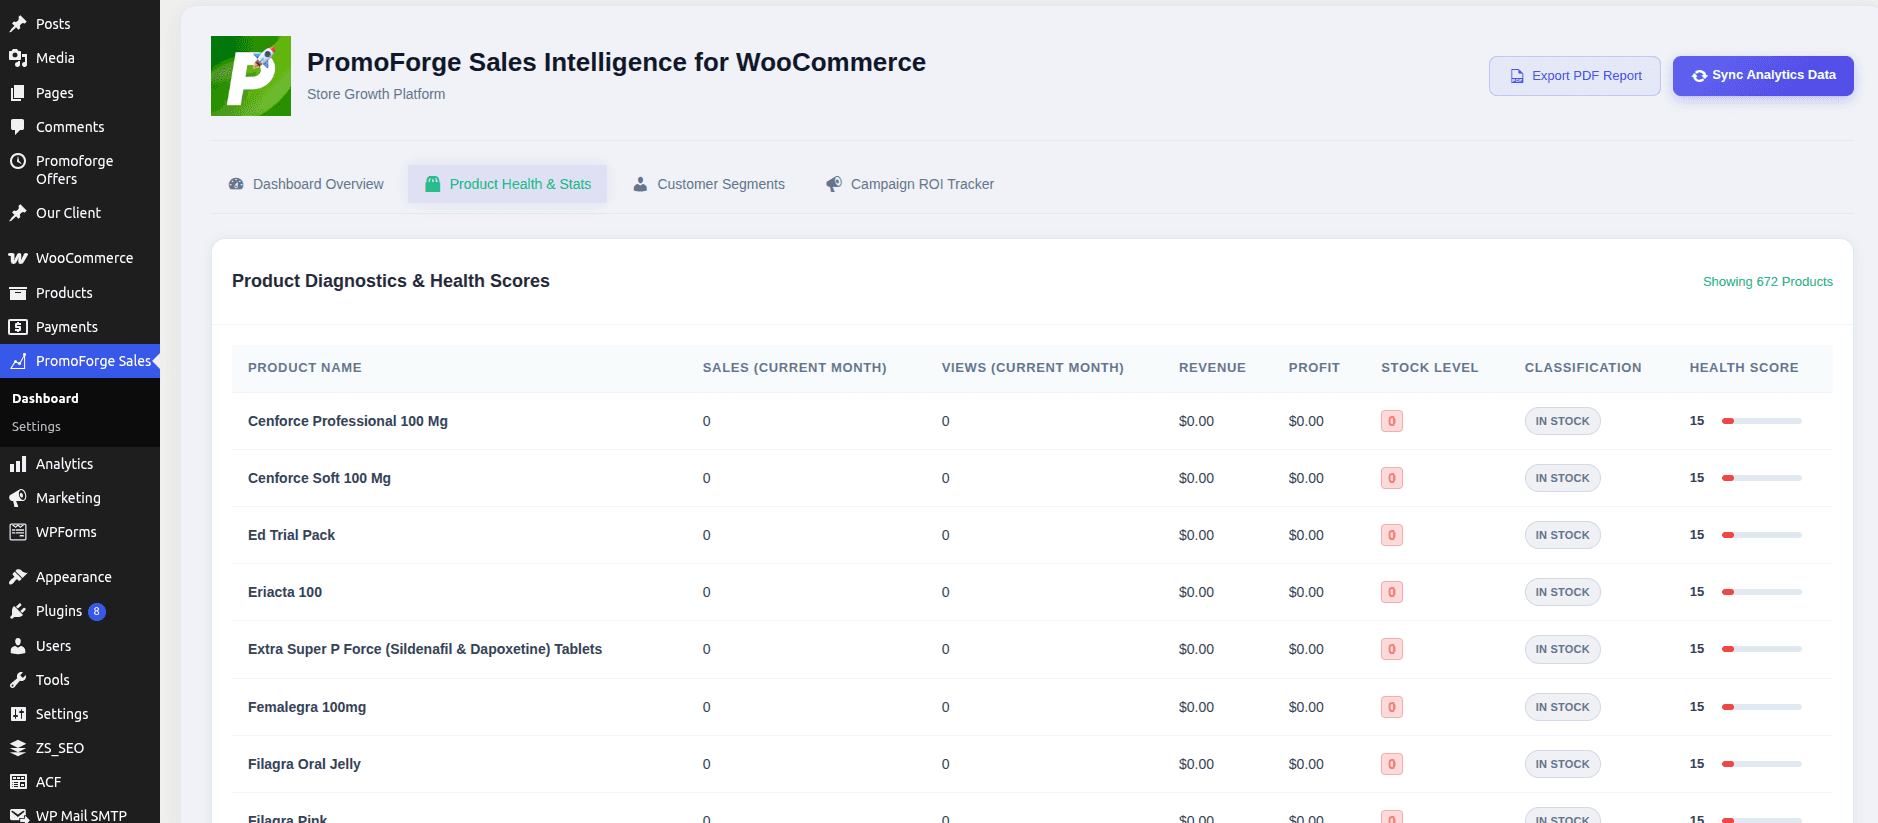The image size is (1878, 823).
Task: Click the Payments dollar icon
Action: (18, 327)
